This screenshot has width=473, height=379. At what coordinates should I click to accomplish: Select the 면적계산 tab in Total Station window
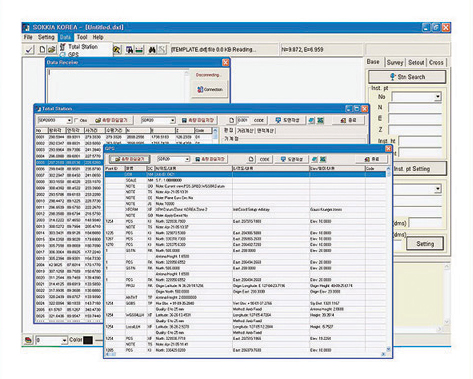265,131
